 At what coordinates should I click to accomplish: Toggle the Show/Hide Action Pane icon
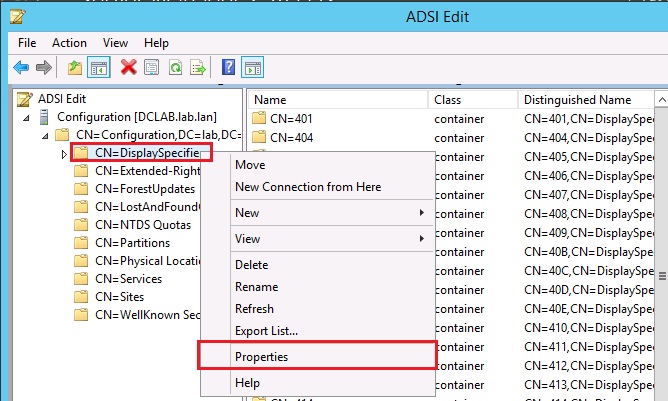[x=252, y=67]
